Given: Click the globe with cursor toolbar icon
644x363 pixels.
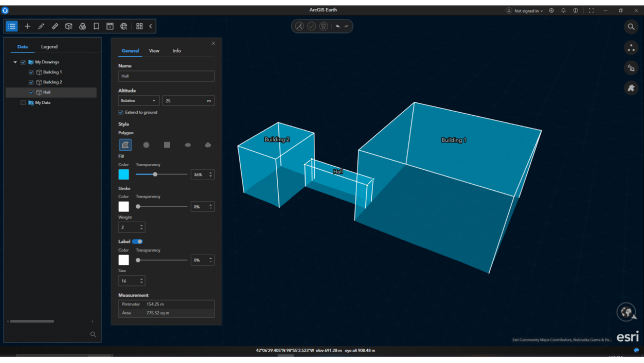Looking at the screenshot, I should 124,26.
